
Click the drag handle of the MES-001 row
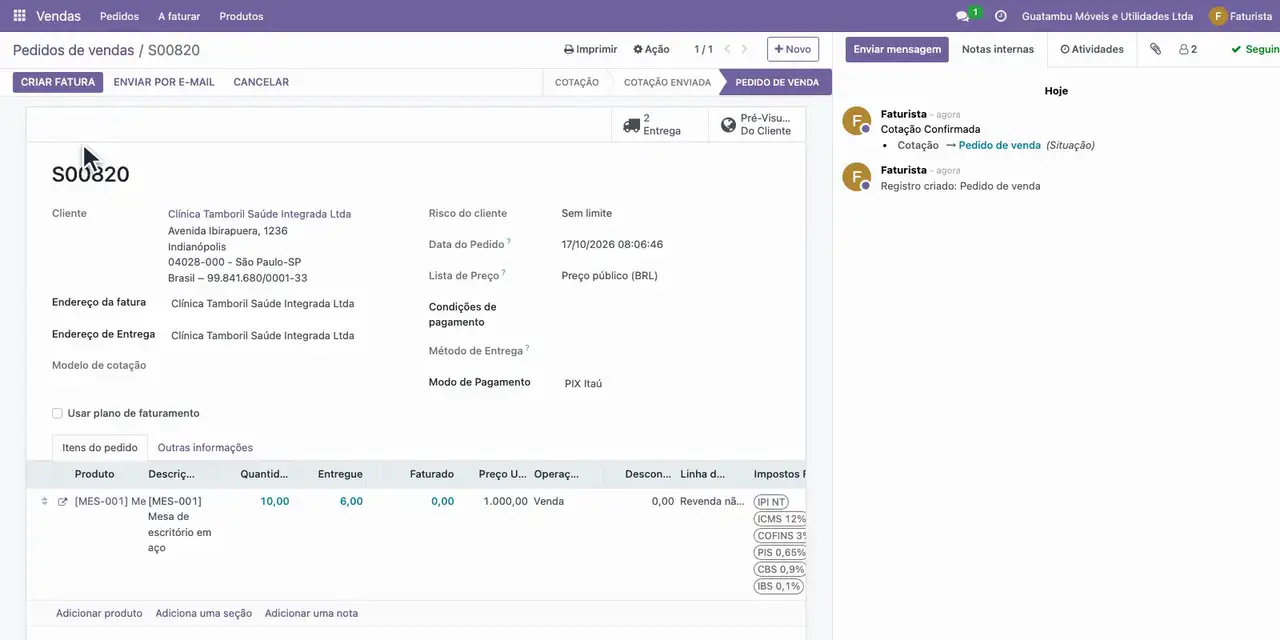pyautogui.click(x=44, y=501)
